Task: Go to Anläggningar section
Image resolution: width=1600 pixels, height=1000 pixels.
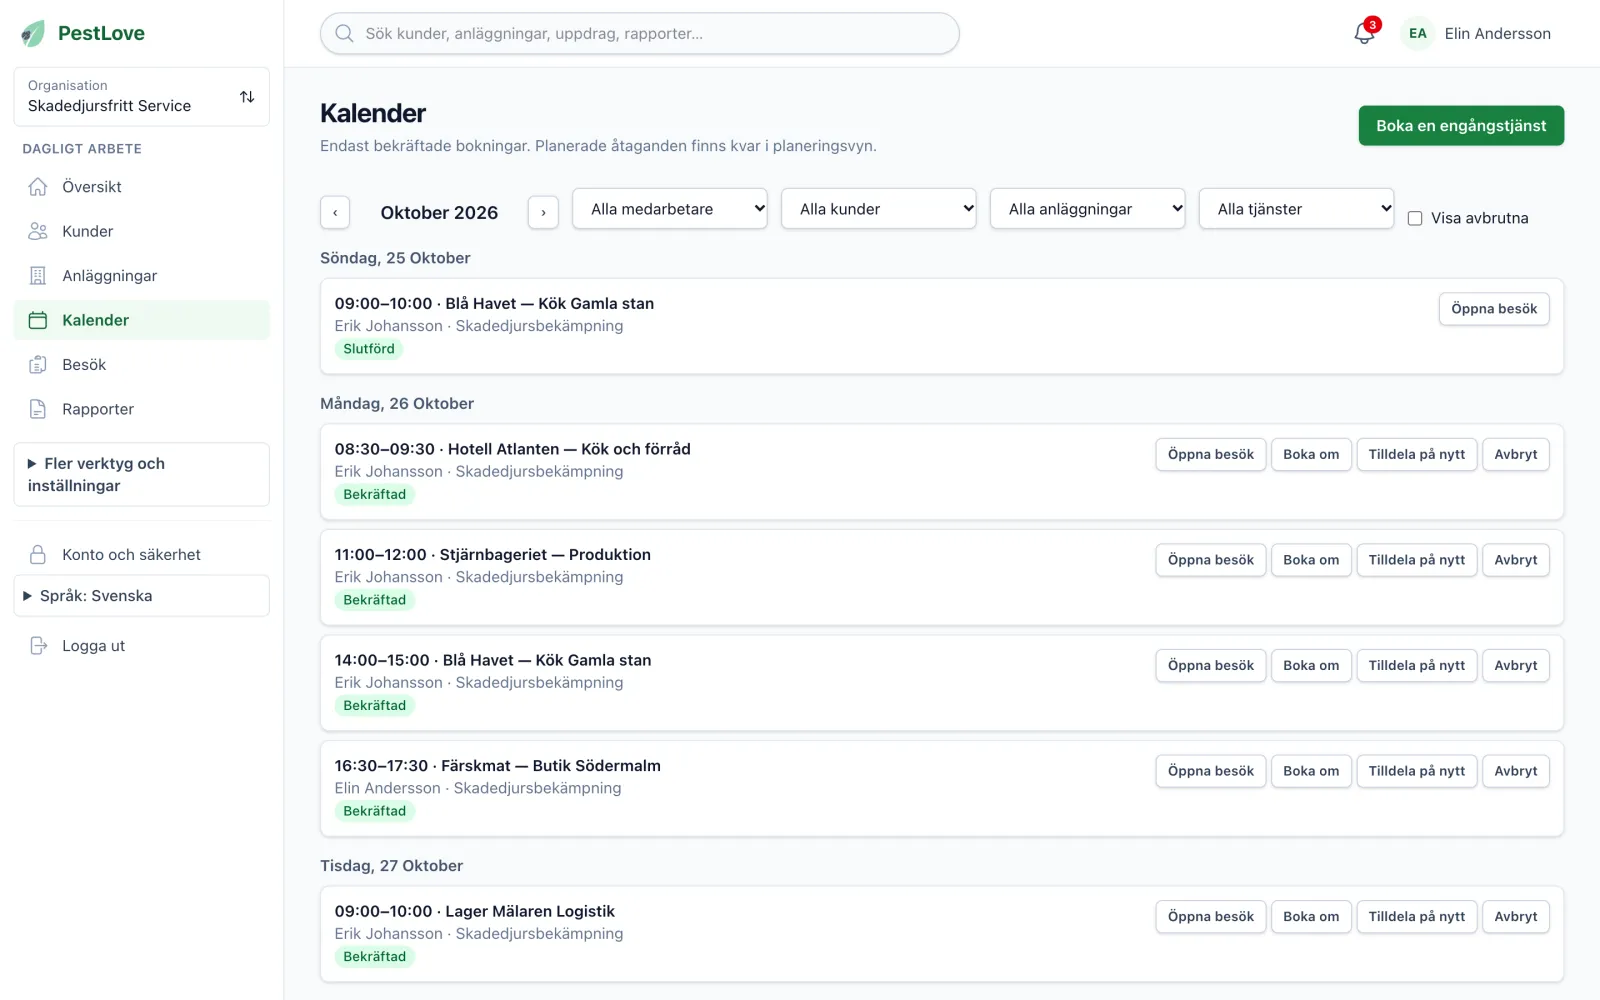Action: click(x=142, y=276)
